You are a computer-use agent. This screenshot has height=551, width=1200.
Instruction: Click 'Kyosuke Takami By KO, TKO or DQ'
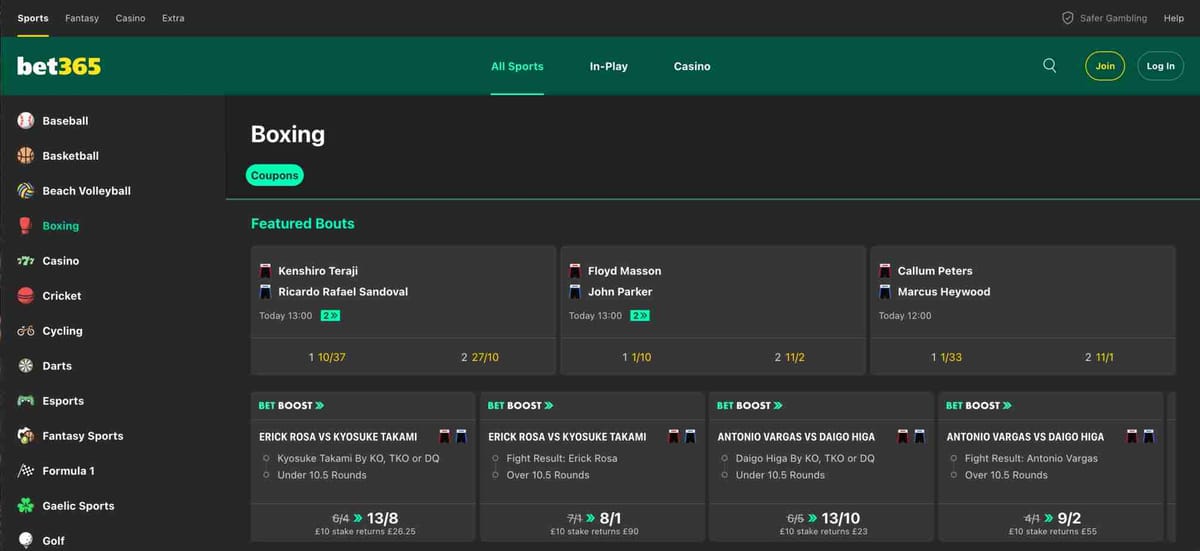358,459
